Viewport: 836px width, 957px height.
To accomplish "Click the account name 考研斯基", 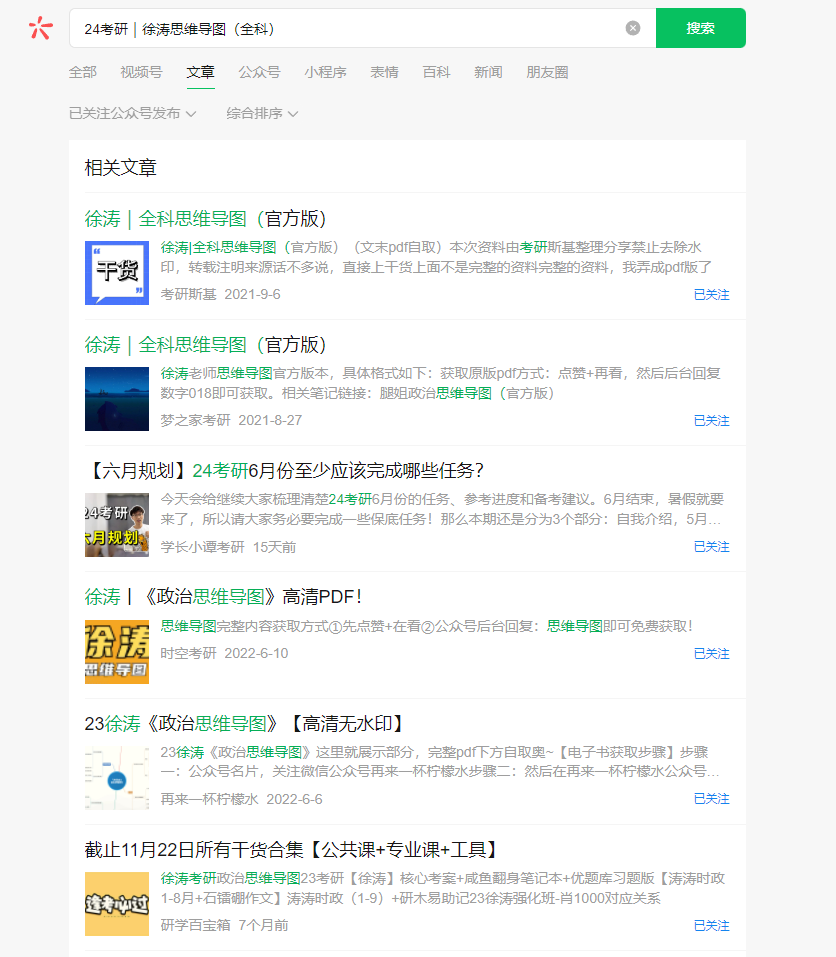I will coord(189,294).
